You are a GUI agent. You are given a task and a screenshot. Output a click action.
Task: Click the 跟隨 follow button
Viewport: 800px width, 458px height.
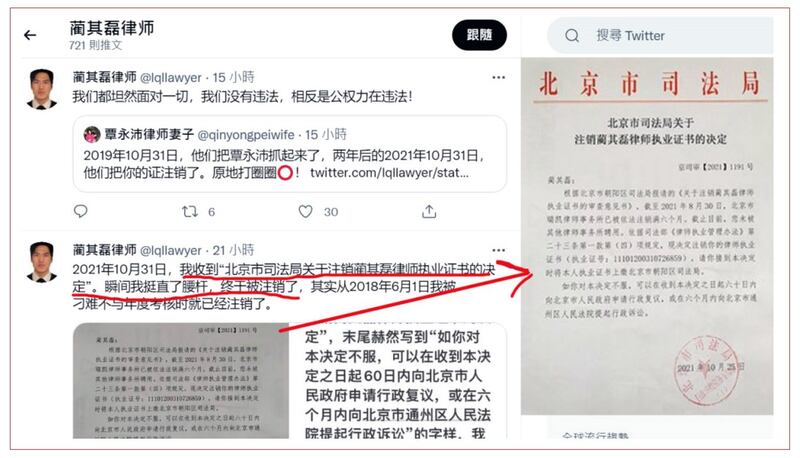(x=479, y=35)
